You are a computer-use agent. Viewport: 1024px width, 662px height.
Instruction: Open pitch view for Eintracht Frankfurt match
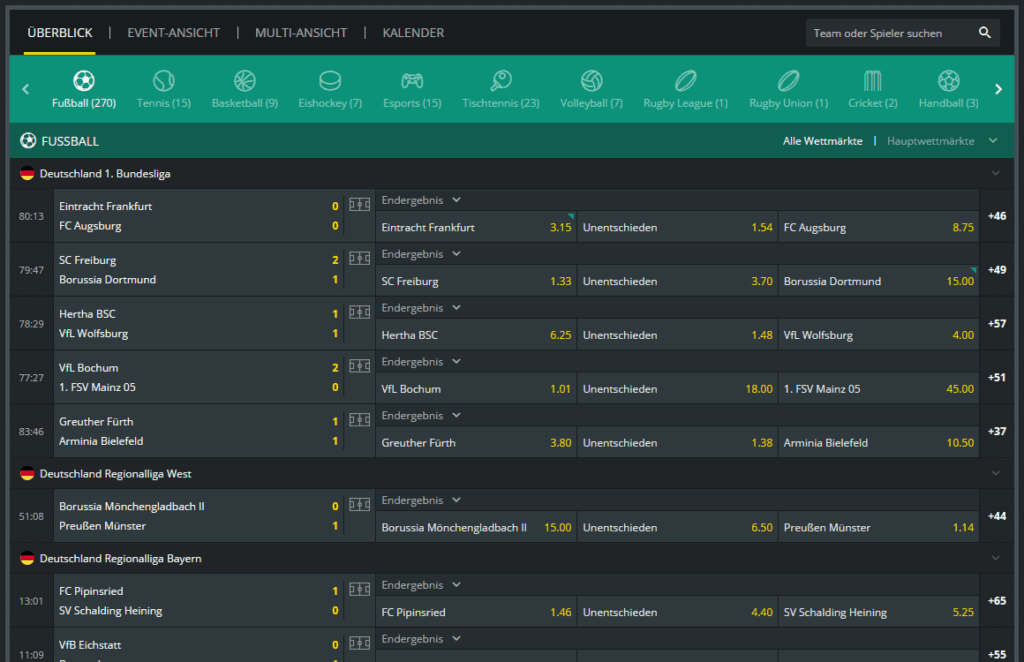(359, 205)
